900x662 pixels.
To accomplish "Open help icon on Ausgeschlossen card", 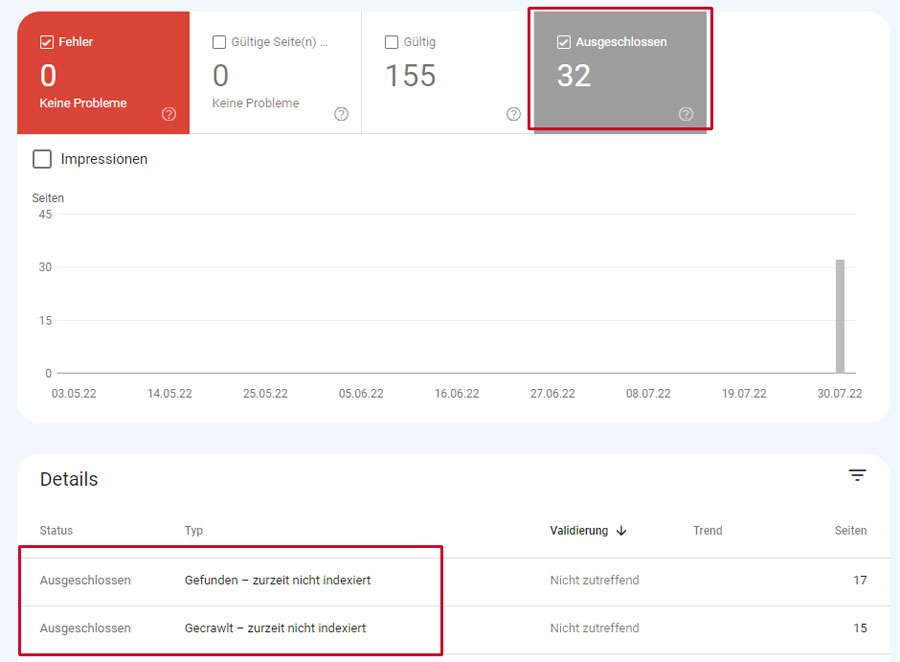I will 686,114.
